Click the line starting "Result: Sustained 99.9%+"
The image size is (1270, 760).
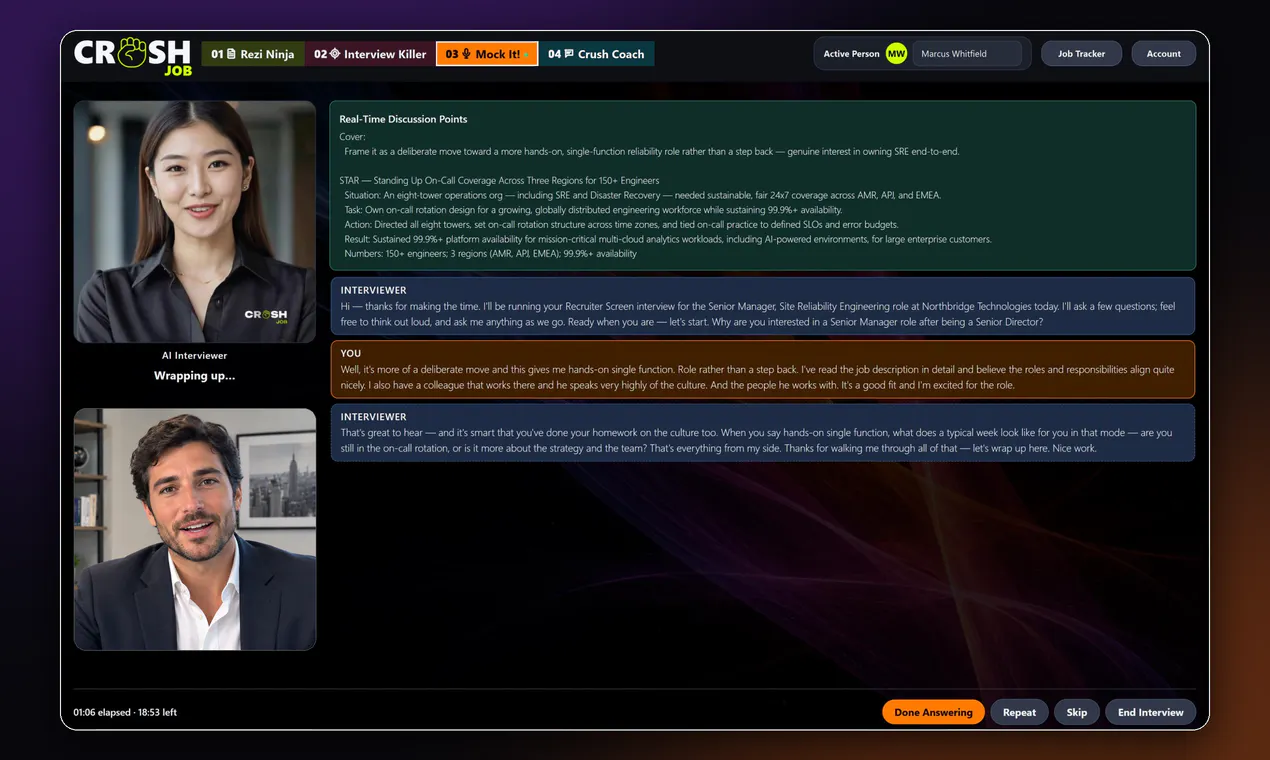pyautogui.click(x=668, y=239)
